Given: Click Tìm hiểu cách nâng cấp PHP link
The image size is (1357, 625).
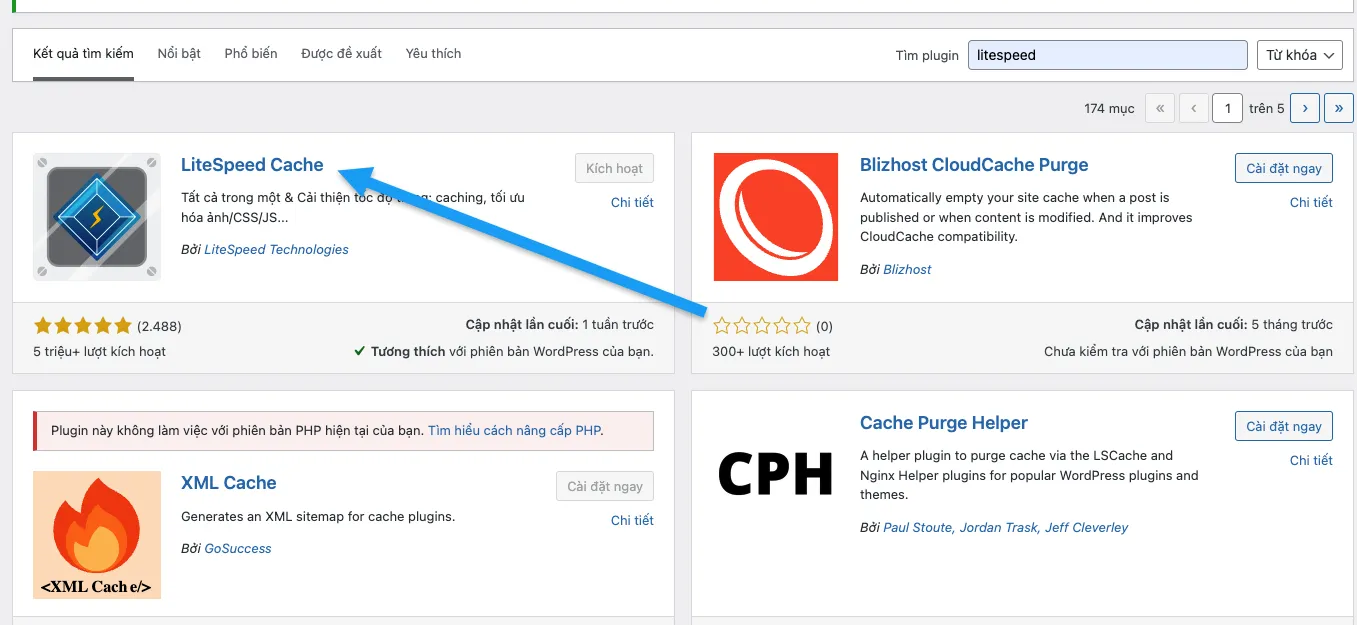Looking at the screenshot, I should [514, 431].
